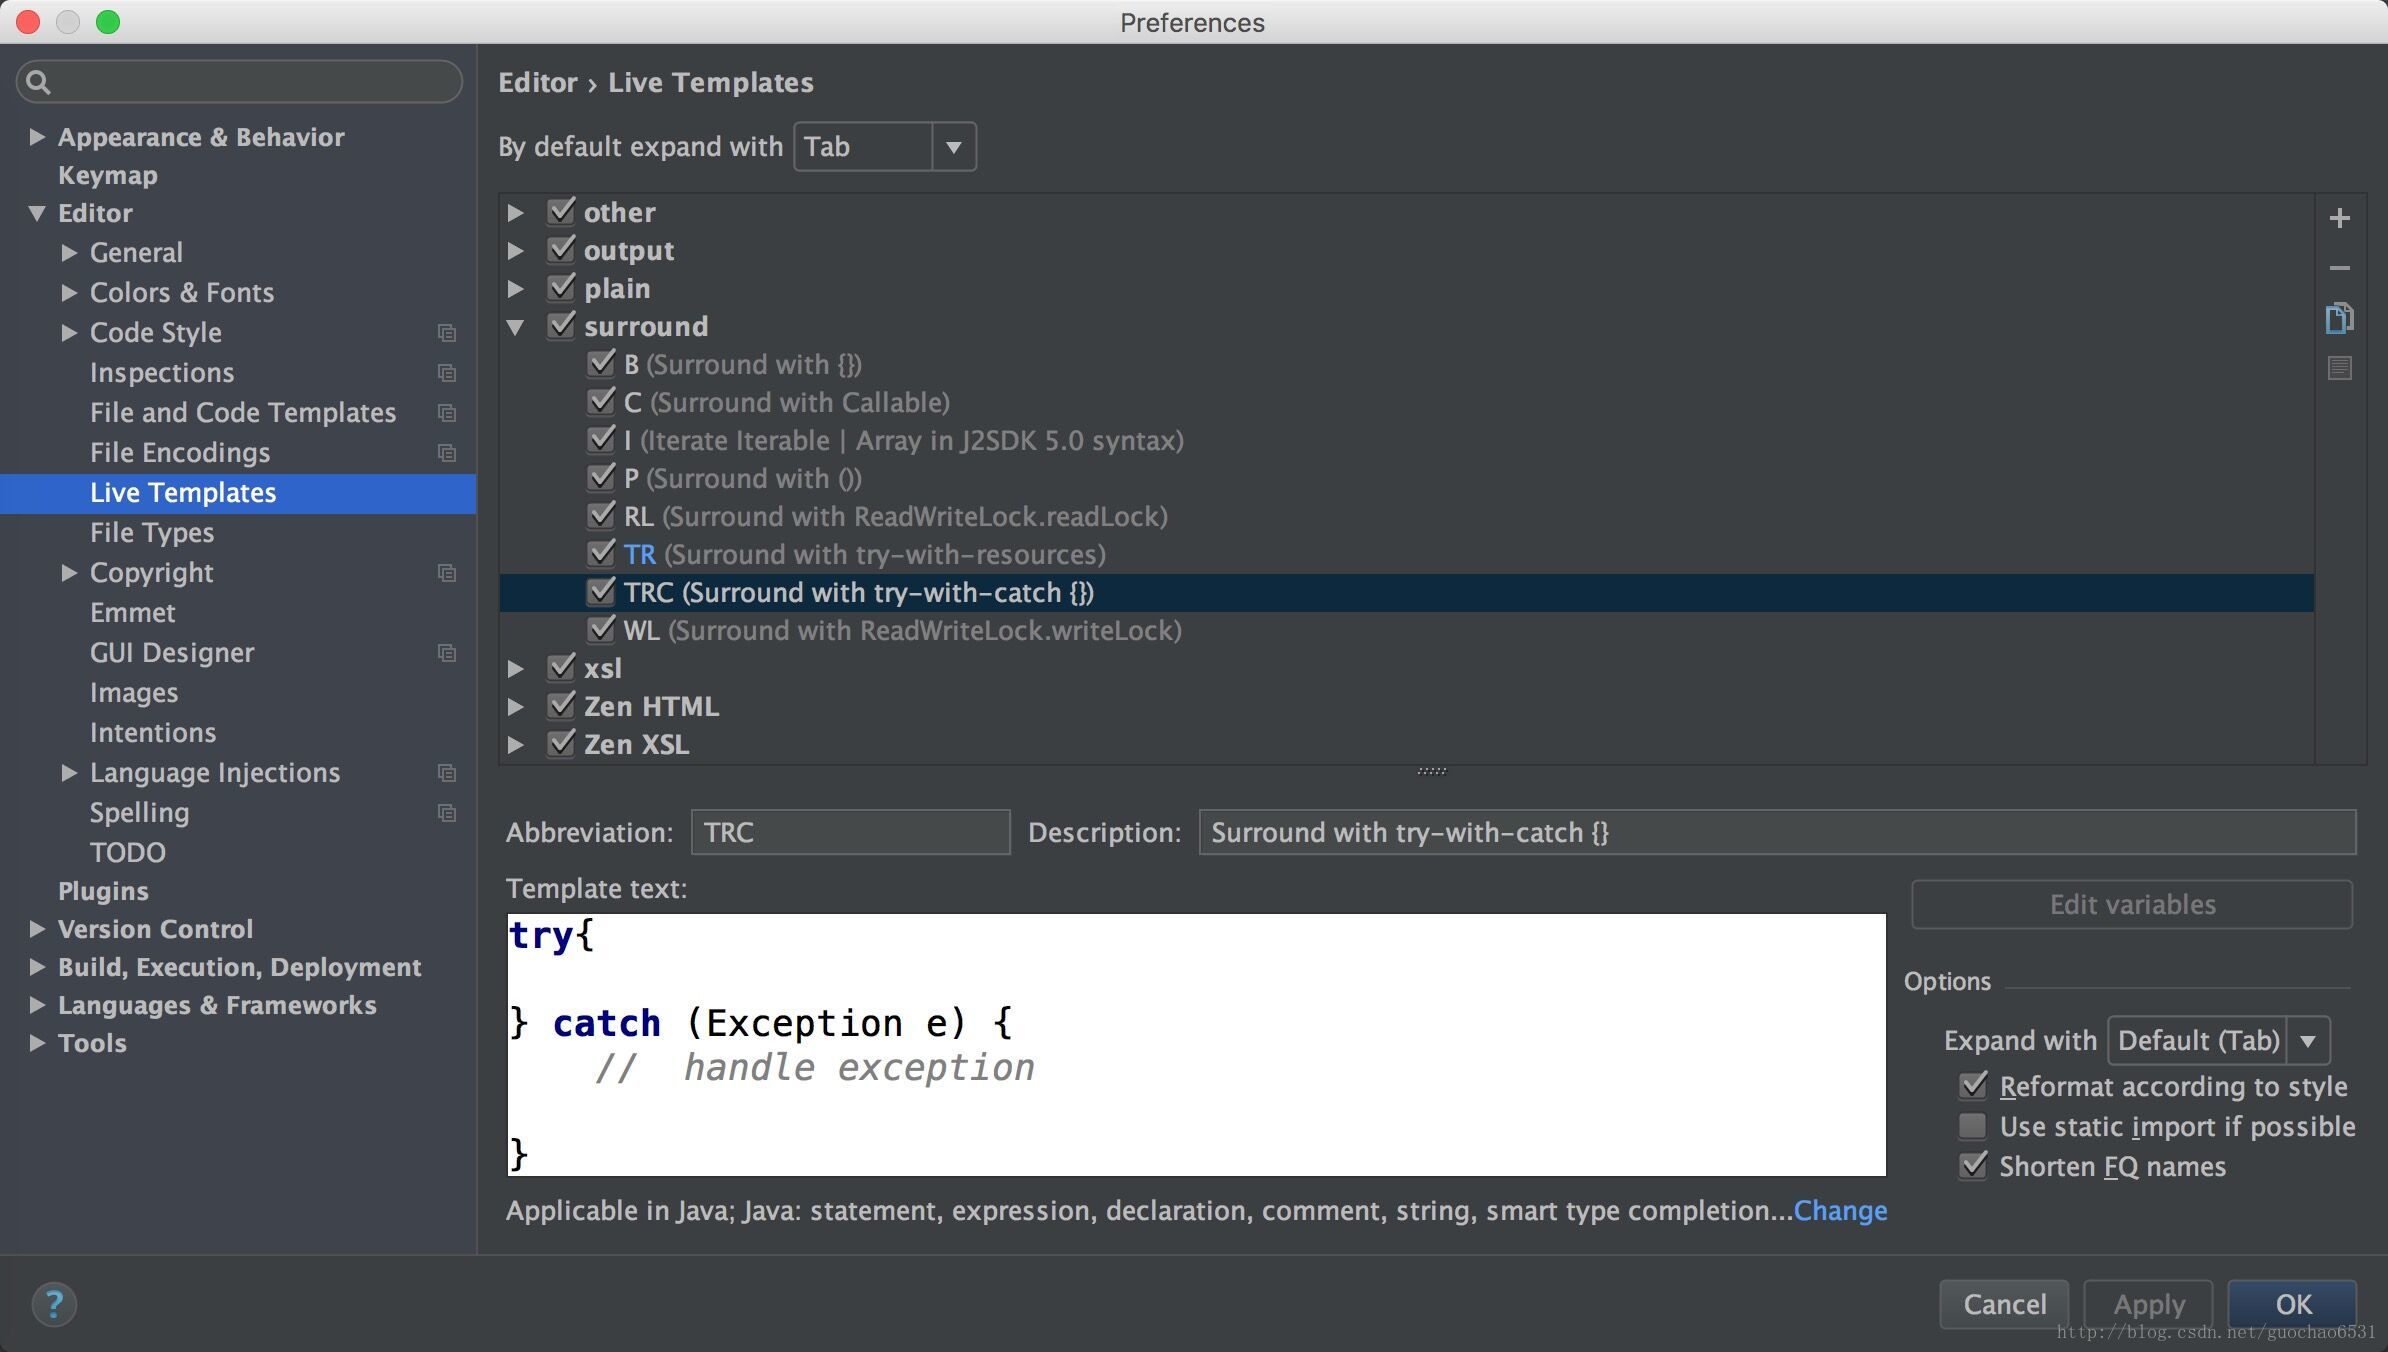Select the C (Surround with Callable) row
2388x1352 pixels.
click(1407, 402)
